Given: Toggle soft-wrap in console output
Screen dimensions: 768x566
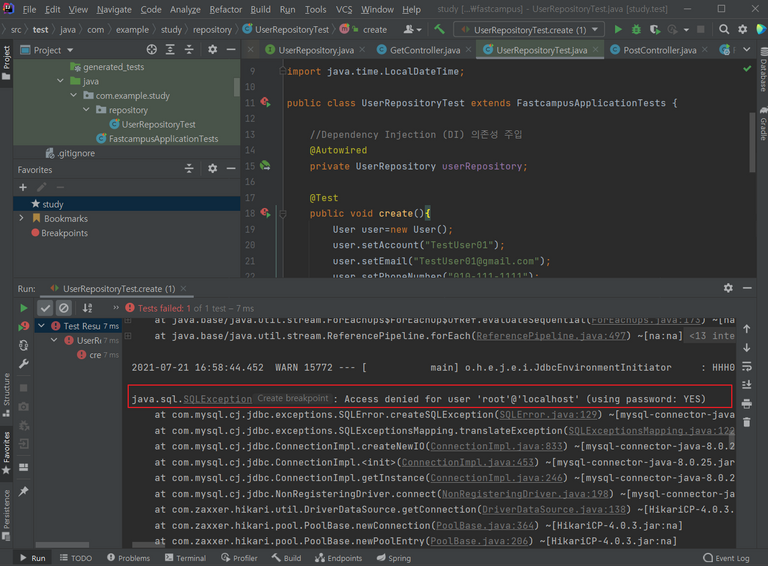Looking at the screenshot, I should [746, 366].
